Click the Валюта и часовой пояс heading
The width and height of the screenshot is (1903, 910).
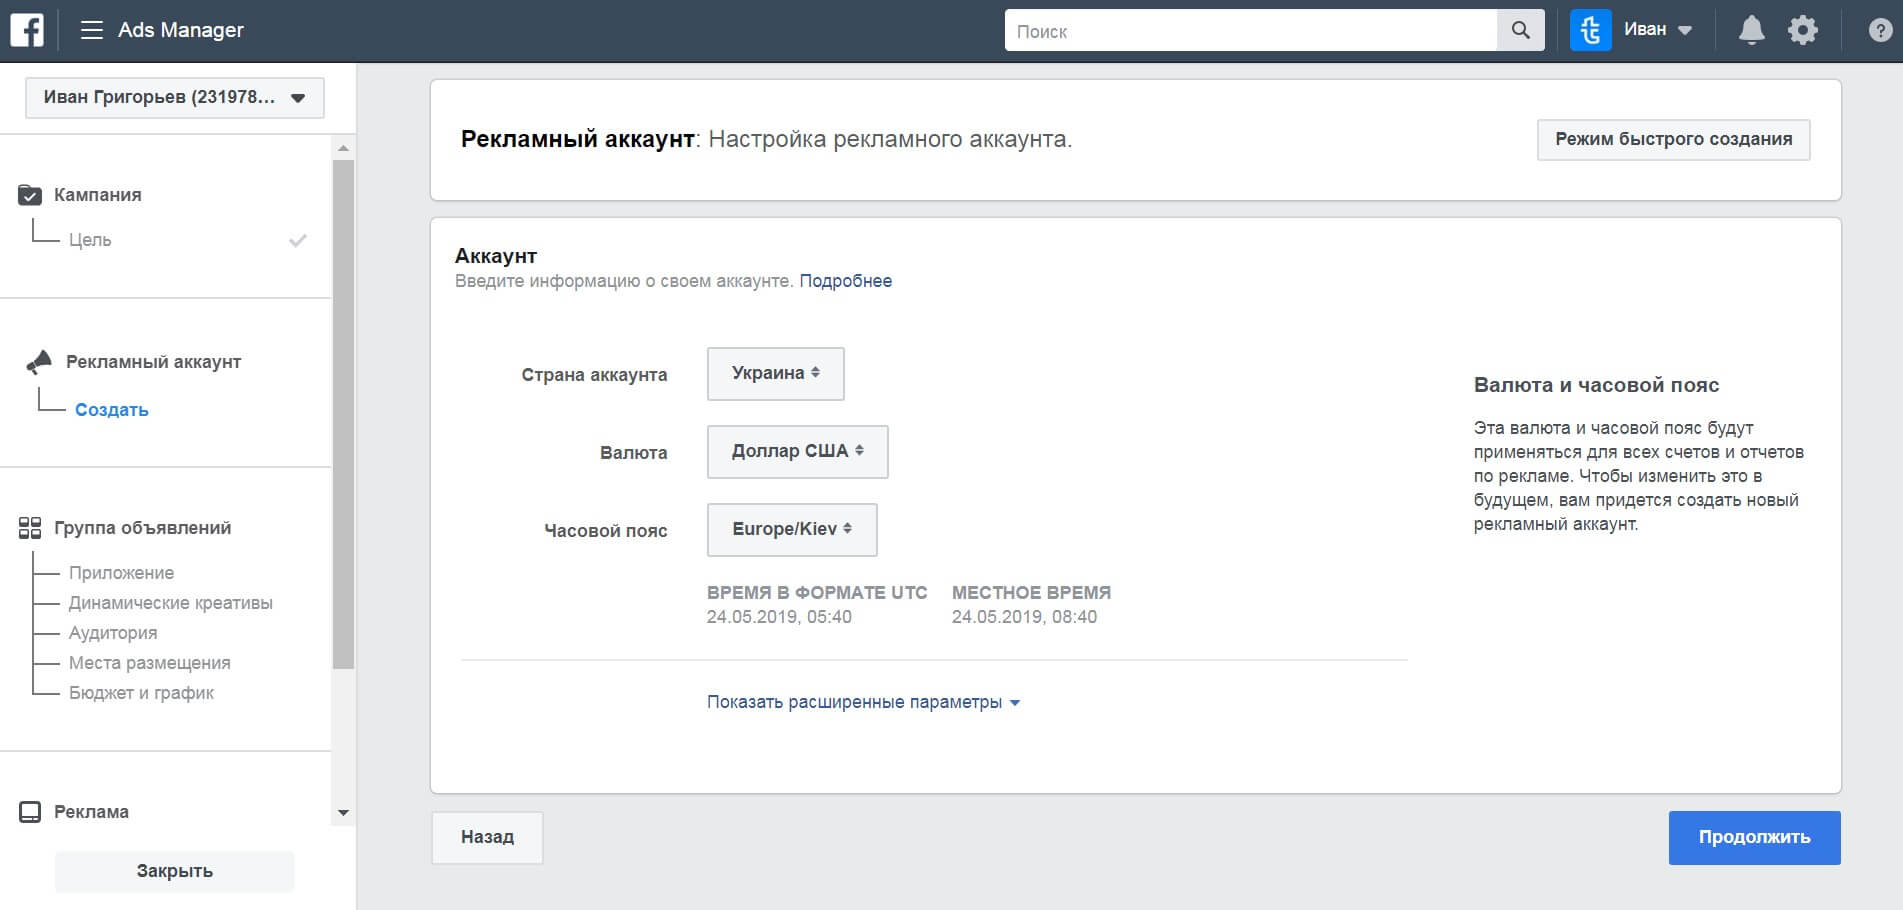pyautogui.click(x=1596, y=385)
